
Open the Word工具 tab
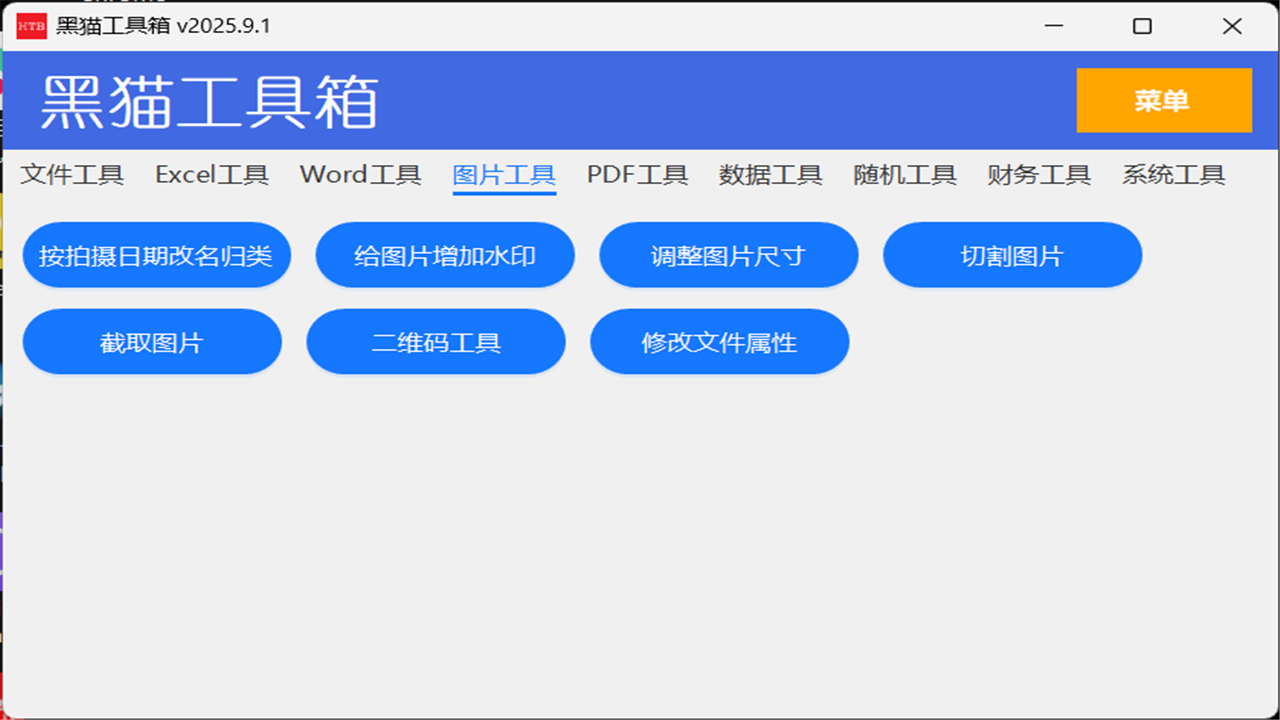coord(359,175)
